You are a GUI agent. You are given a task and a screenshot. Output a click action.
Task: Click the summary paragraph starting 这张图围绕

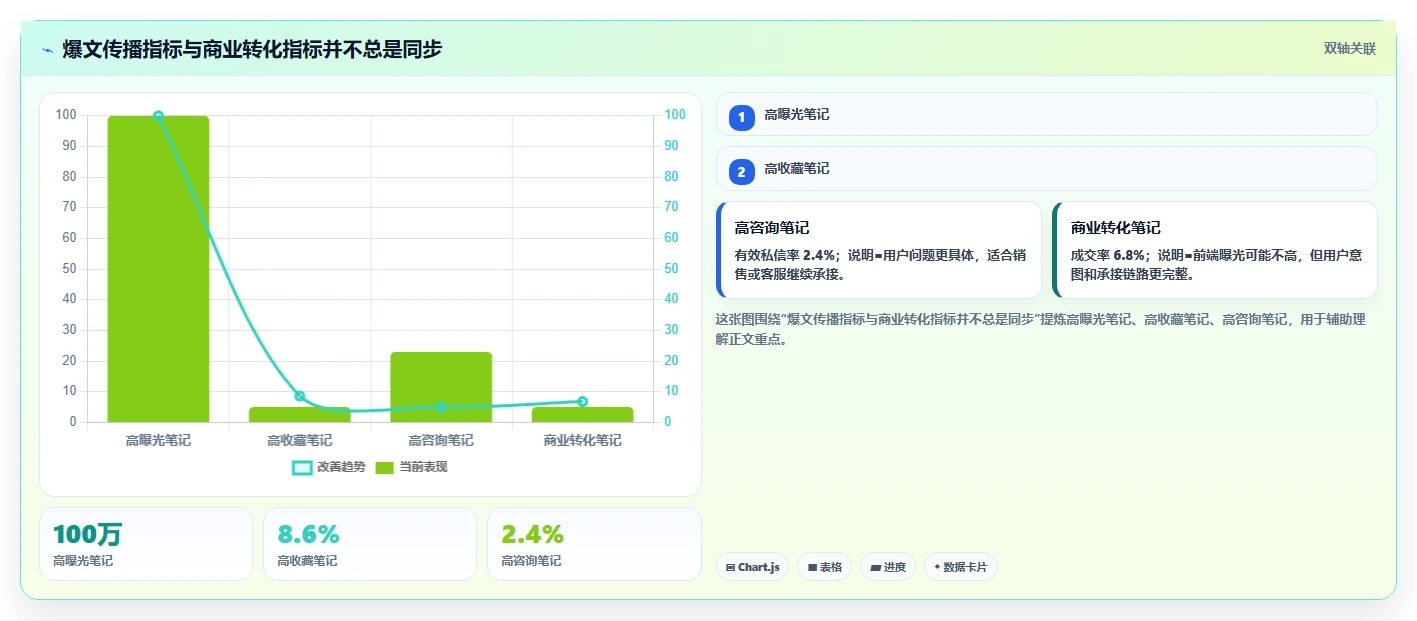click(x=1040, y=329)
